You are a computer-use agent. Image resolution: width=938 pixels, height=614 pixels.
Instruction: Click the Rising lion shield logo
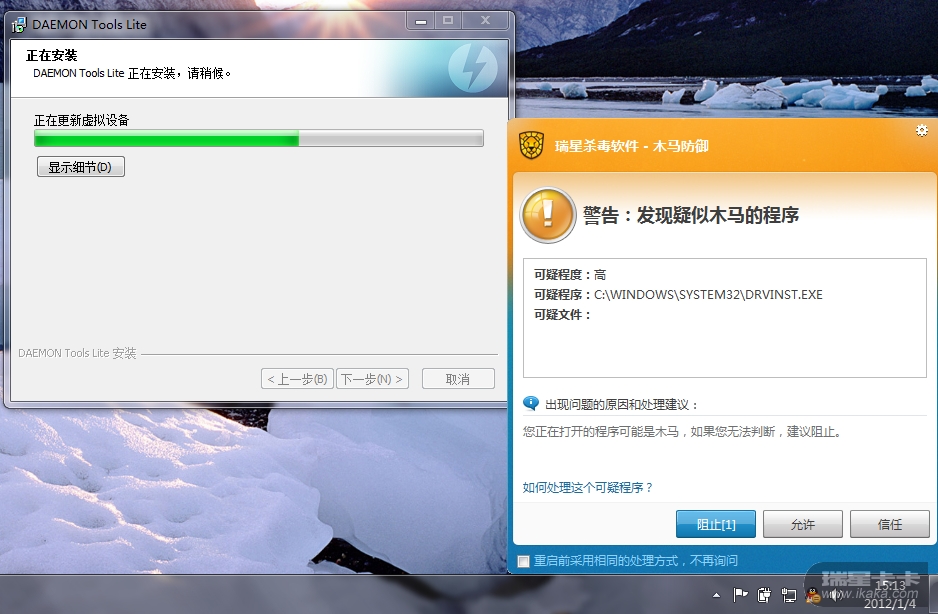pyautogui.click(x=531, y=145)
